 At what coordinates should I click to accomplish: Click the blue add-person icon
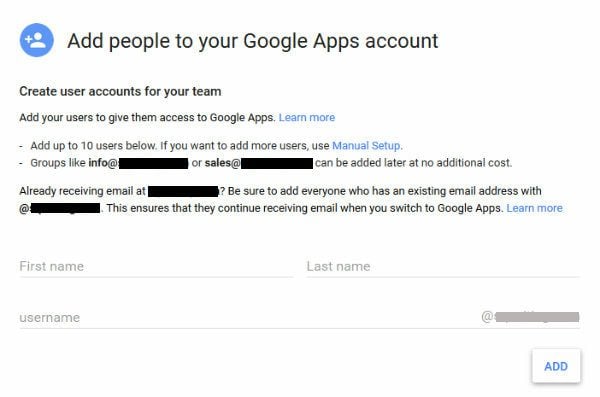click(37, 40)
